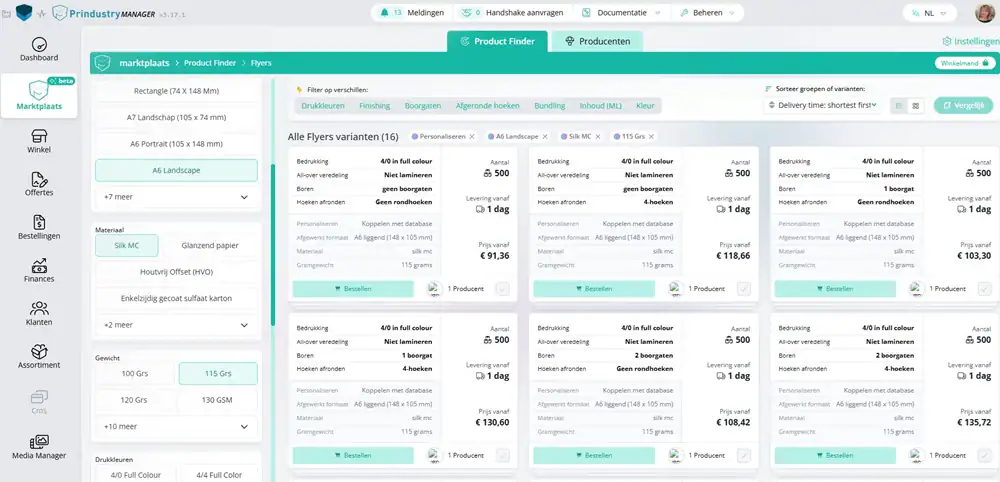Click producer thumbnail on €108,42 card
Screen dimensions: 1000x482
[x=676, y=455]
